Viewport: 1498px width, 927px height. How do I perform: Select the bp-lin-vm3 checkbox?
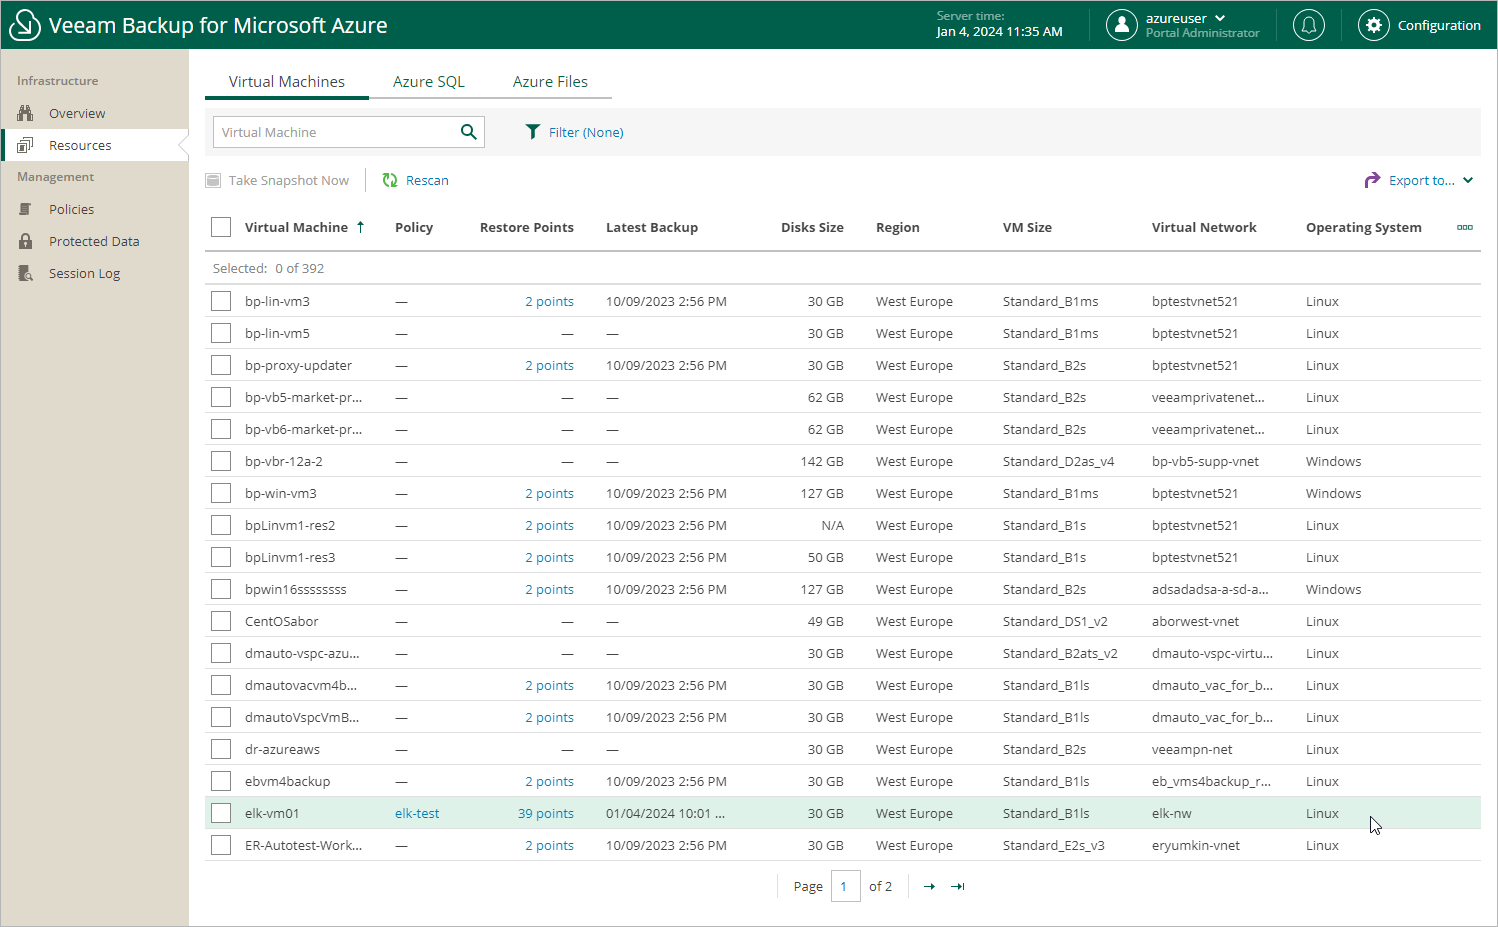point(221,301)
